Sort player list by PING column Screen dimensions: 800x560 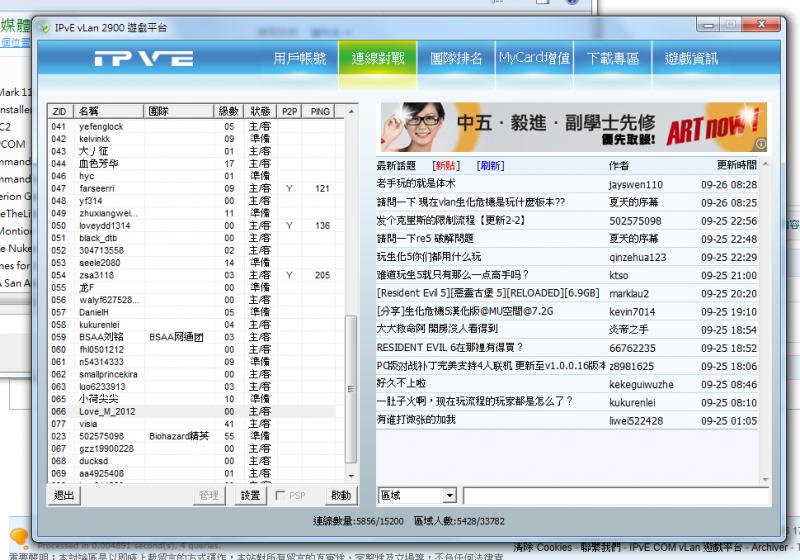[x=320, y=111]
